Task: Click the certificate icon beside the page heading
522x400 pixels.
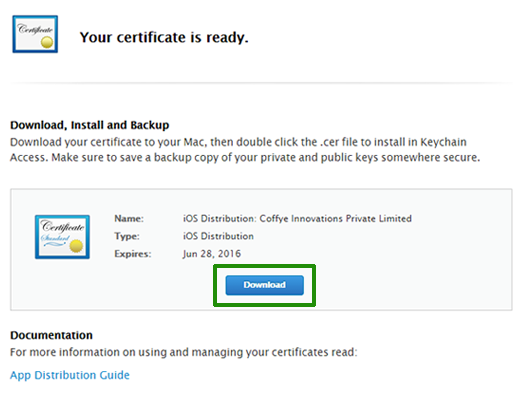Action: (35, 34)
